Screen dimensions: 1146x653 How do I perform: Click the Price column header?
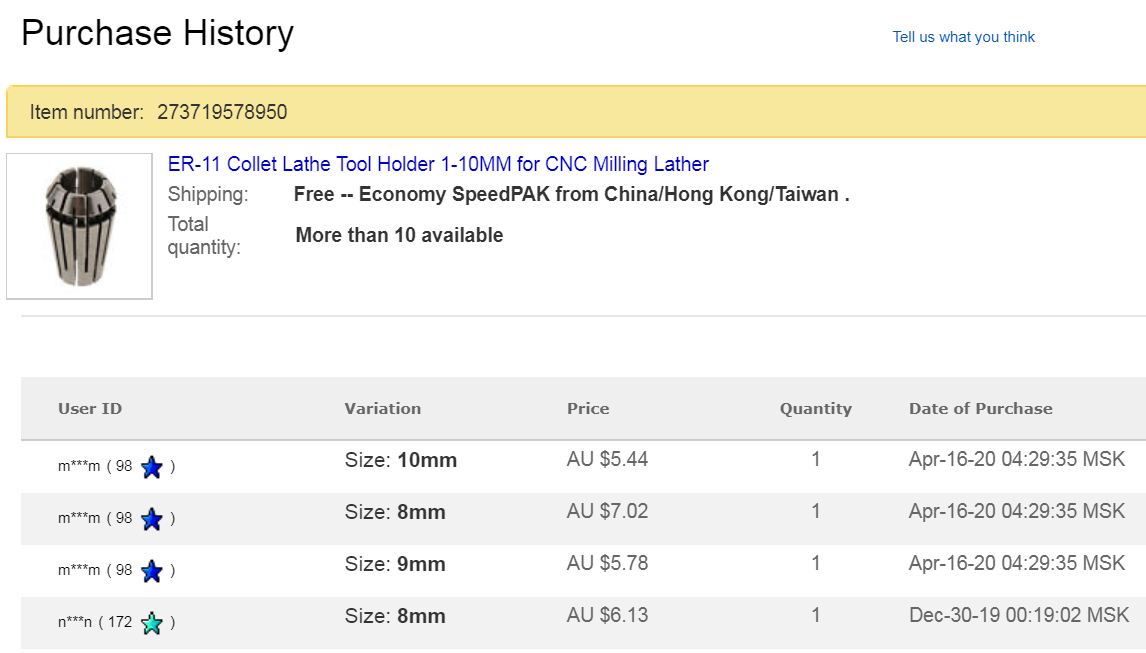(588, 409)
